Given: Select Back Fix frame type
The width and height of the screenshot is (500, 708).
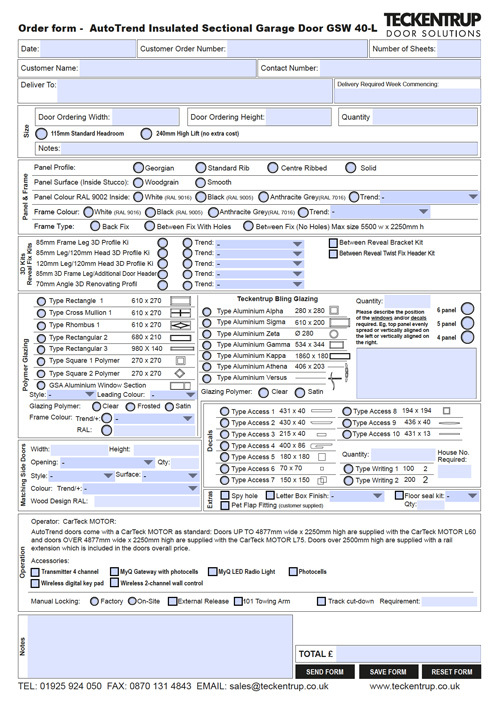Looking at the screenshot, I should (x=95, y=226).
